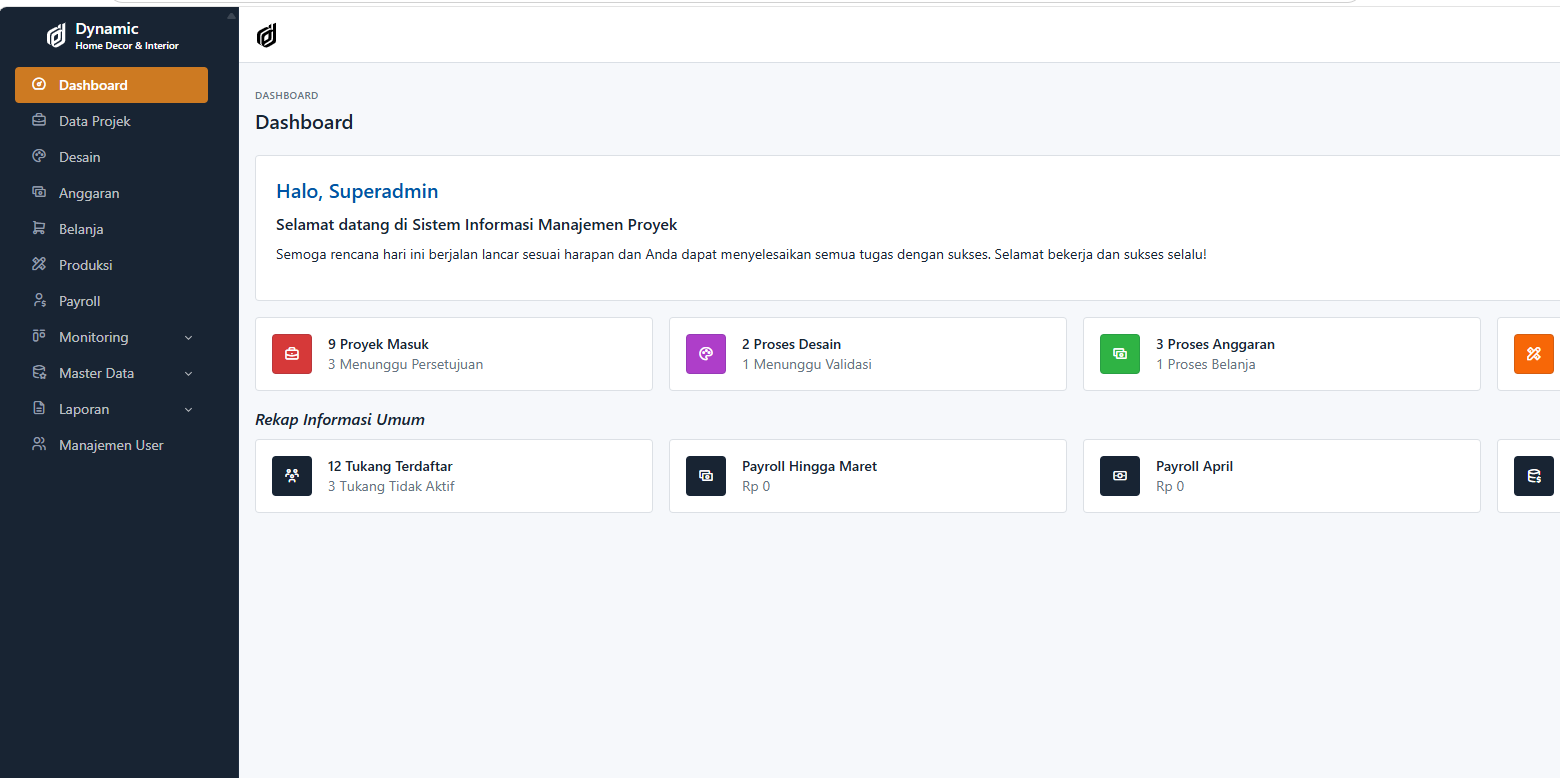Viewport: 1560px width, 778px height.
Task: Click the Payroll April money icon
Action: (x=1120, y=476)
